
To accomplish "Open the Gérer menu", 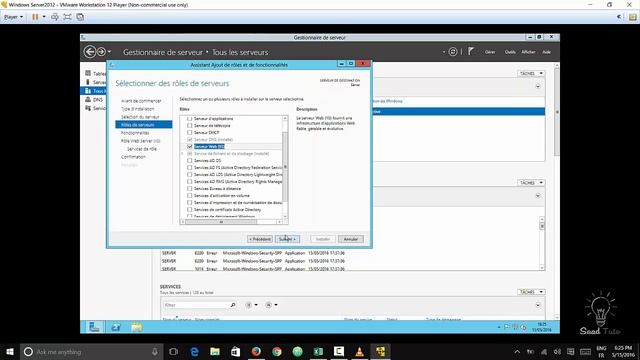I will pyautogui.click(x=490, y=52).
